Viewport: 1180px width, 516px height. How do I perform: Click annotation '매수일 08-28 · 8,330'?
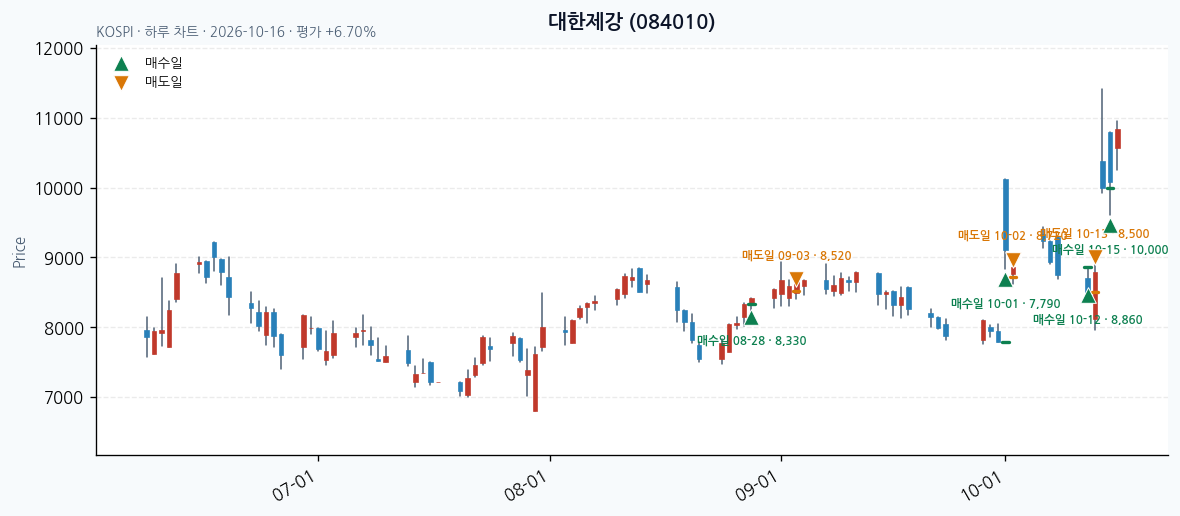click(751, 341)
